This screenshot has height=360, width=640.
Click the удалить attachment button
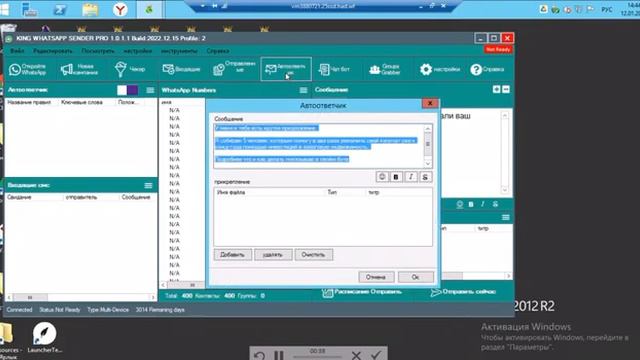(x=273, y=255)
